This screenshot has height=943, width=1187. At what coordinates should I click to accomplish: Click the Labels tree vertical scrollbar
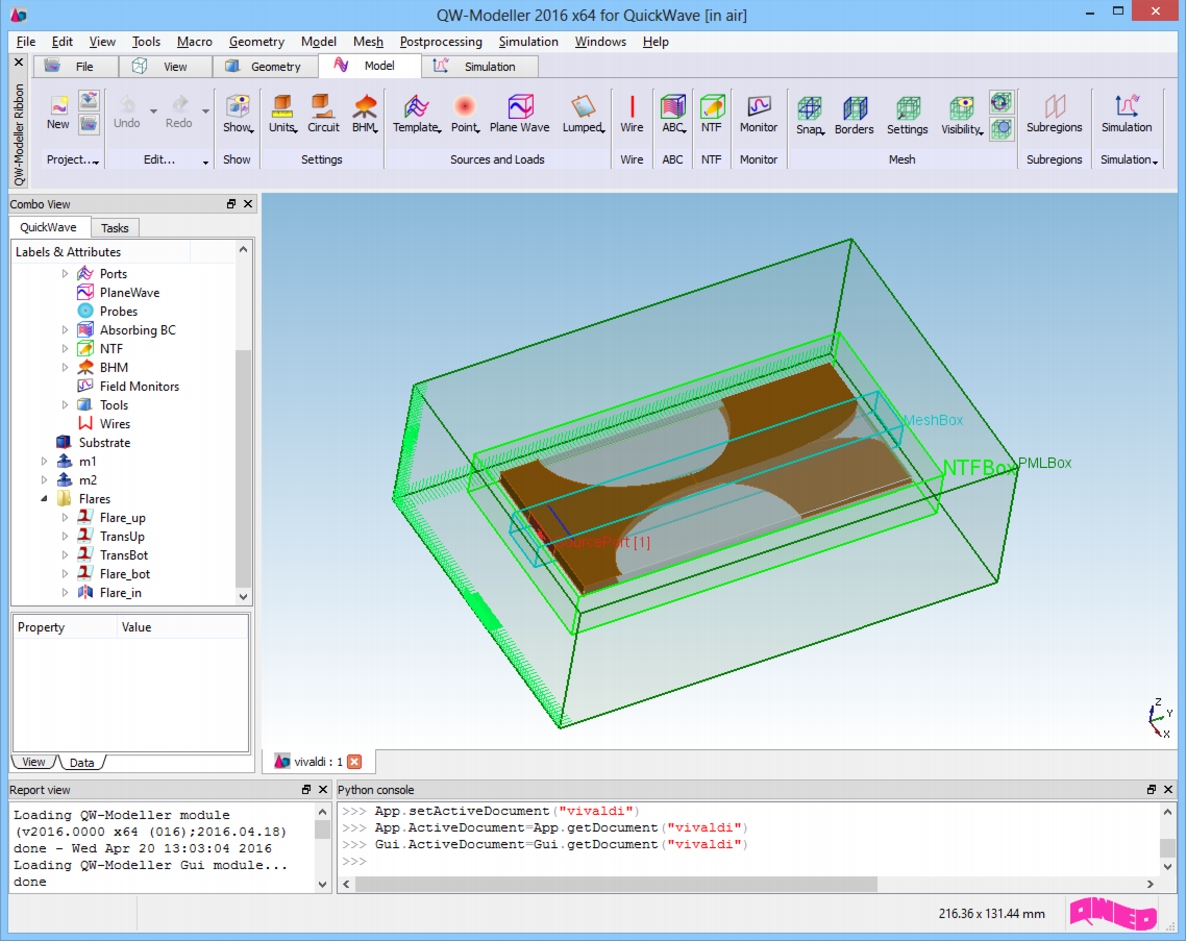(x=243, y=468)
